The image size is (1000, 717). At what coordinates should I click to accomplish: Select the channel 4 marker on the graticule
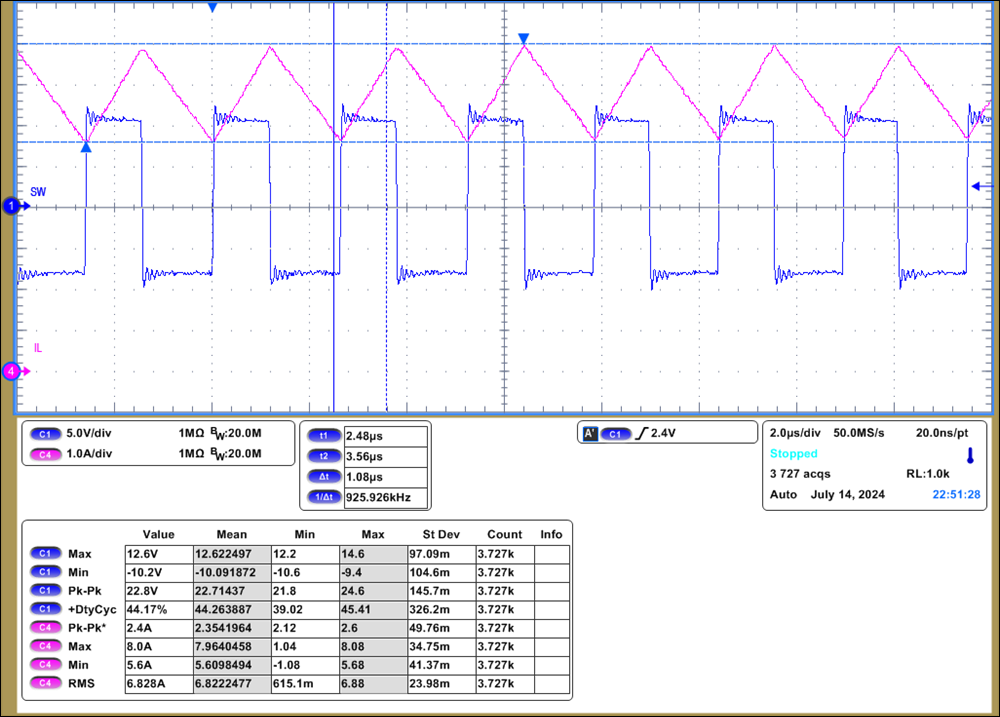(12, 370)
